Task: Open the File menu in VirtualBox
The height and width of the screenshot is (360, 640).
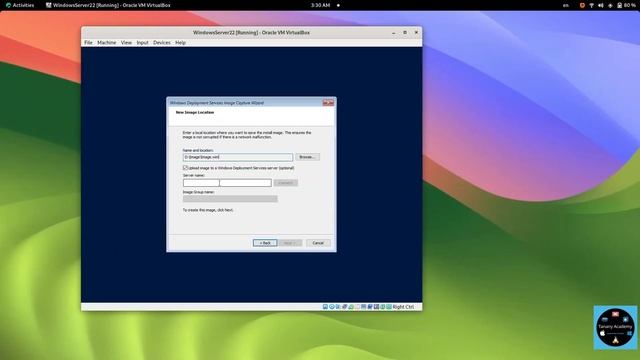Action: (x=88, y=42)
